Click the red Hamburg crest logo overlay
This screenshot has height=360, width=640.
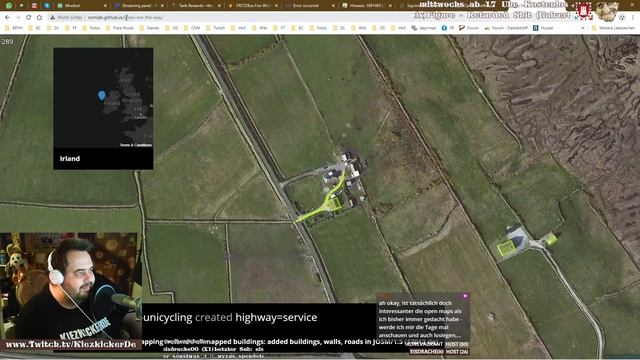[x=584, y=11]
